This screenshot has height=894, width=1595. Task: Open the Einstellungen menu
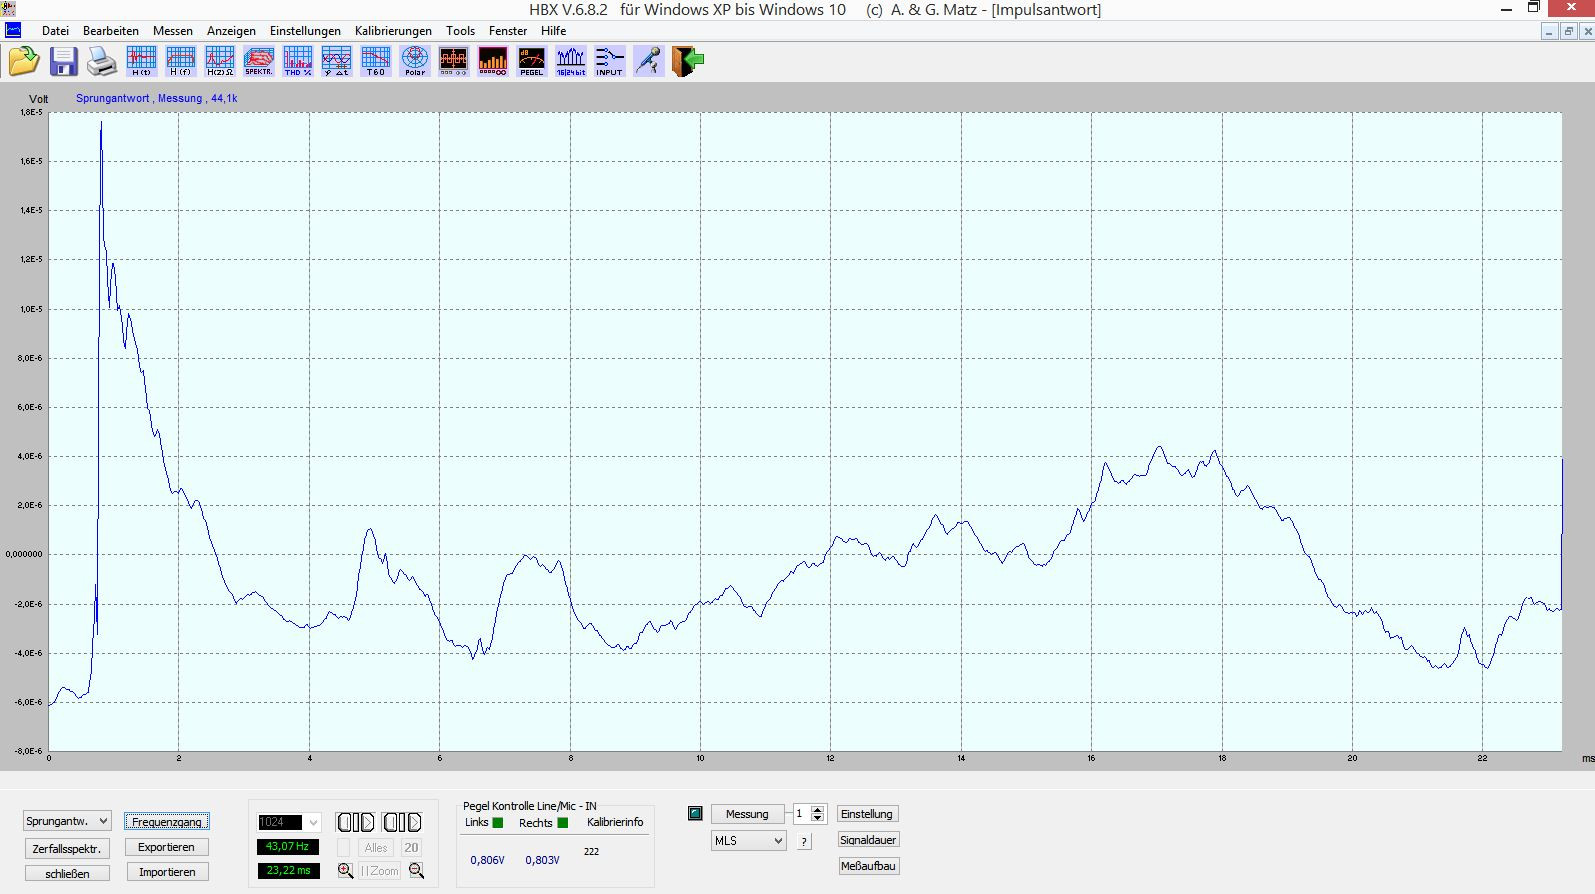pos(305,31)
